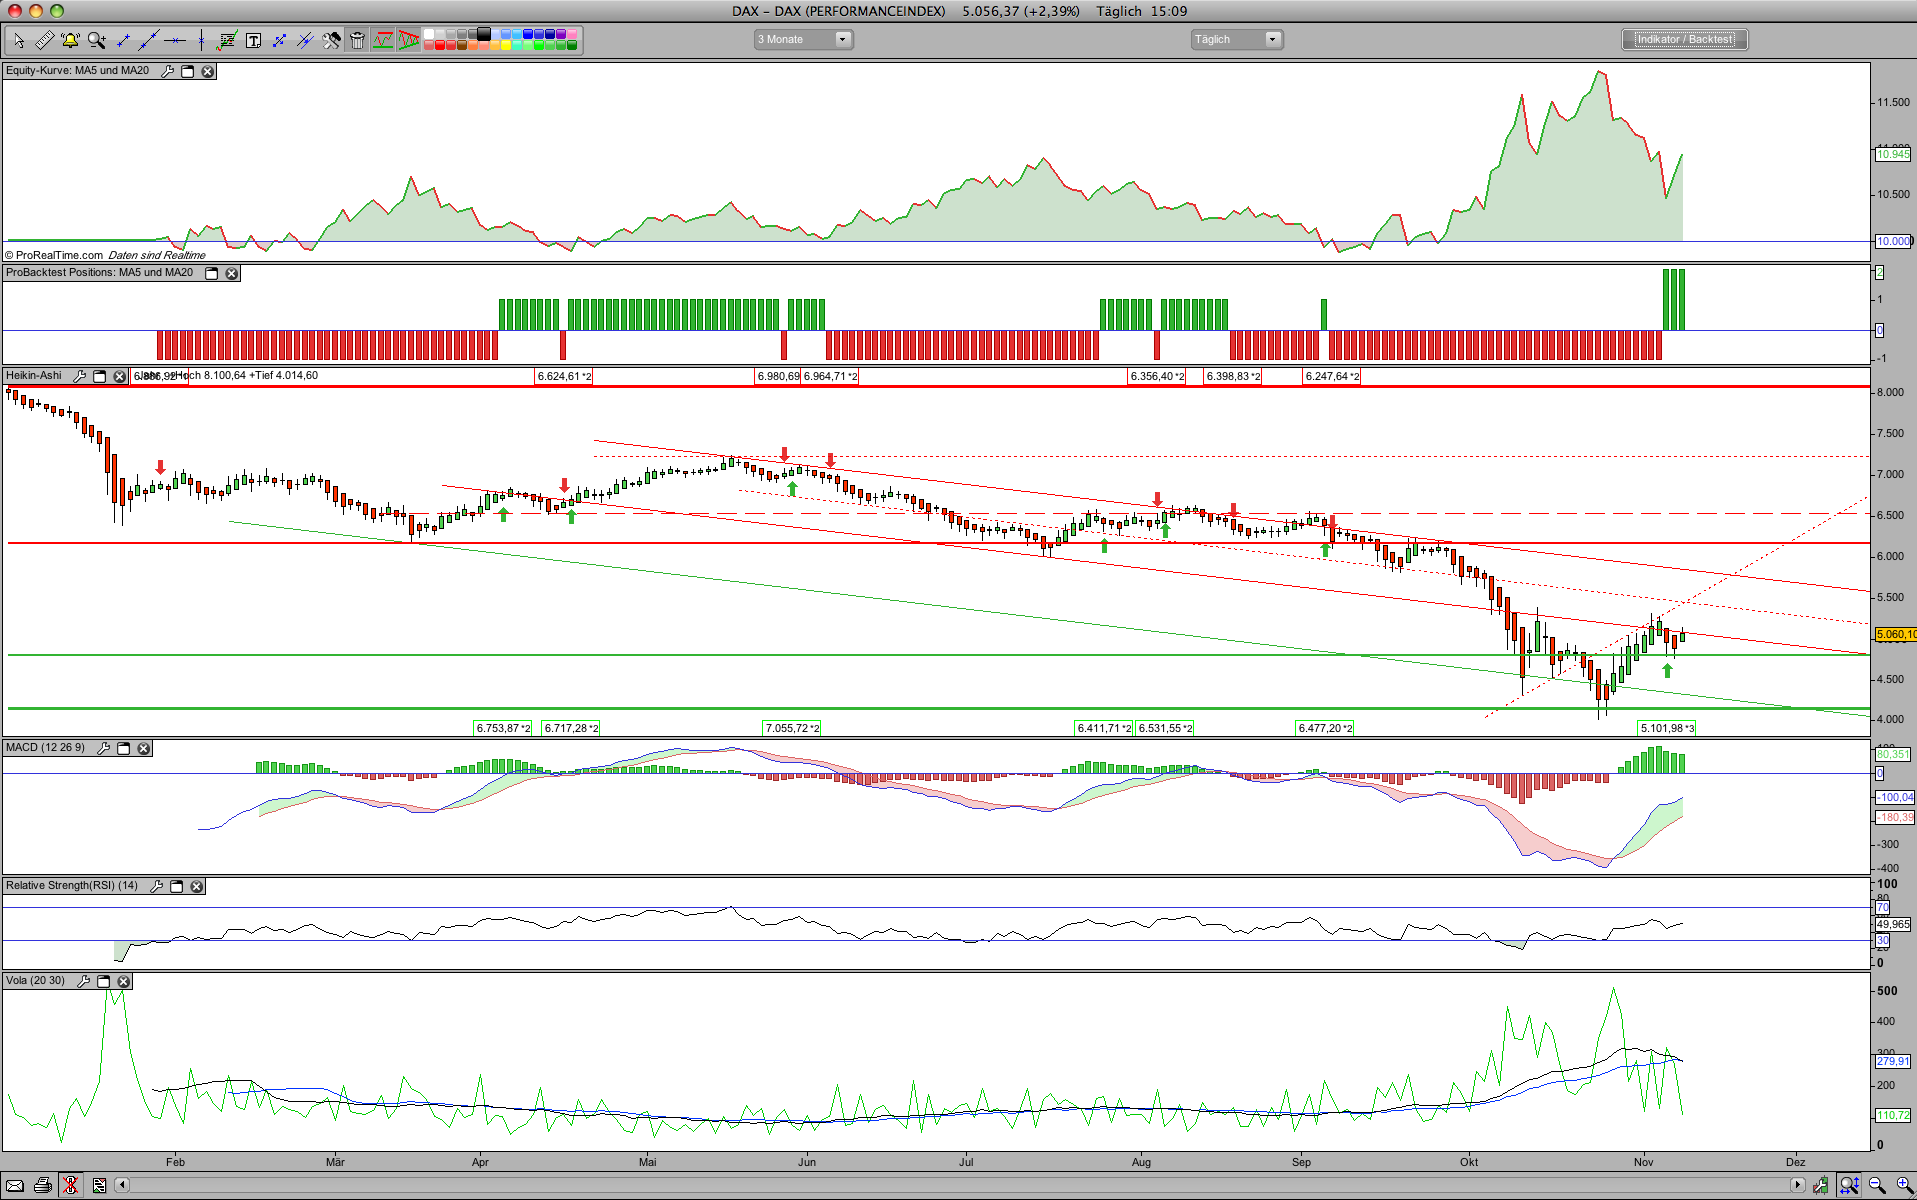Click the 'Vola (20 30)' label
The image size is (1917, 1200).
(x=35, y=981)
